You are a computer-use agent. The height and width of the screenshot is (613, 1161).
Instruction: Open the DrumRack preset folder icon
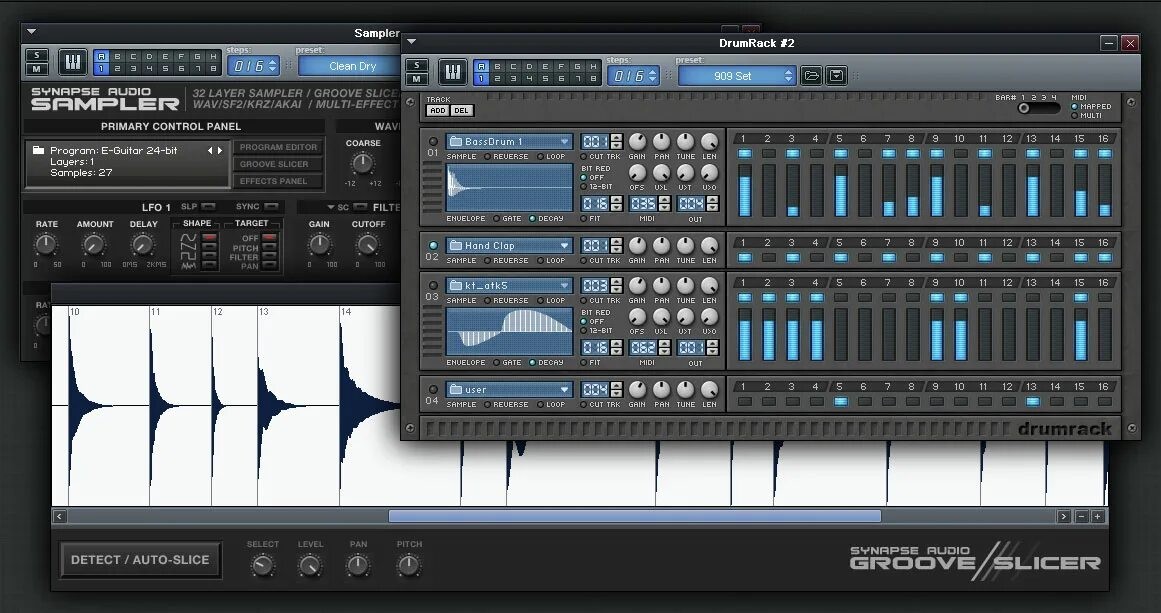(811, 76)
